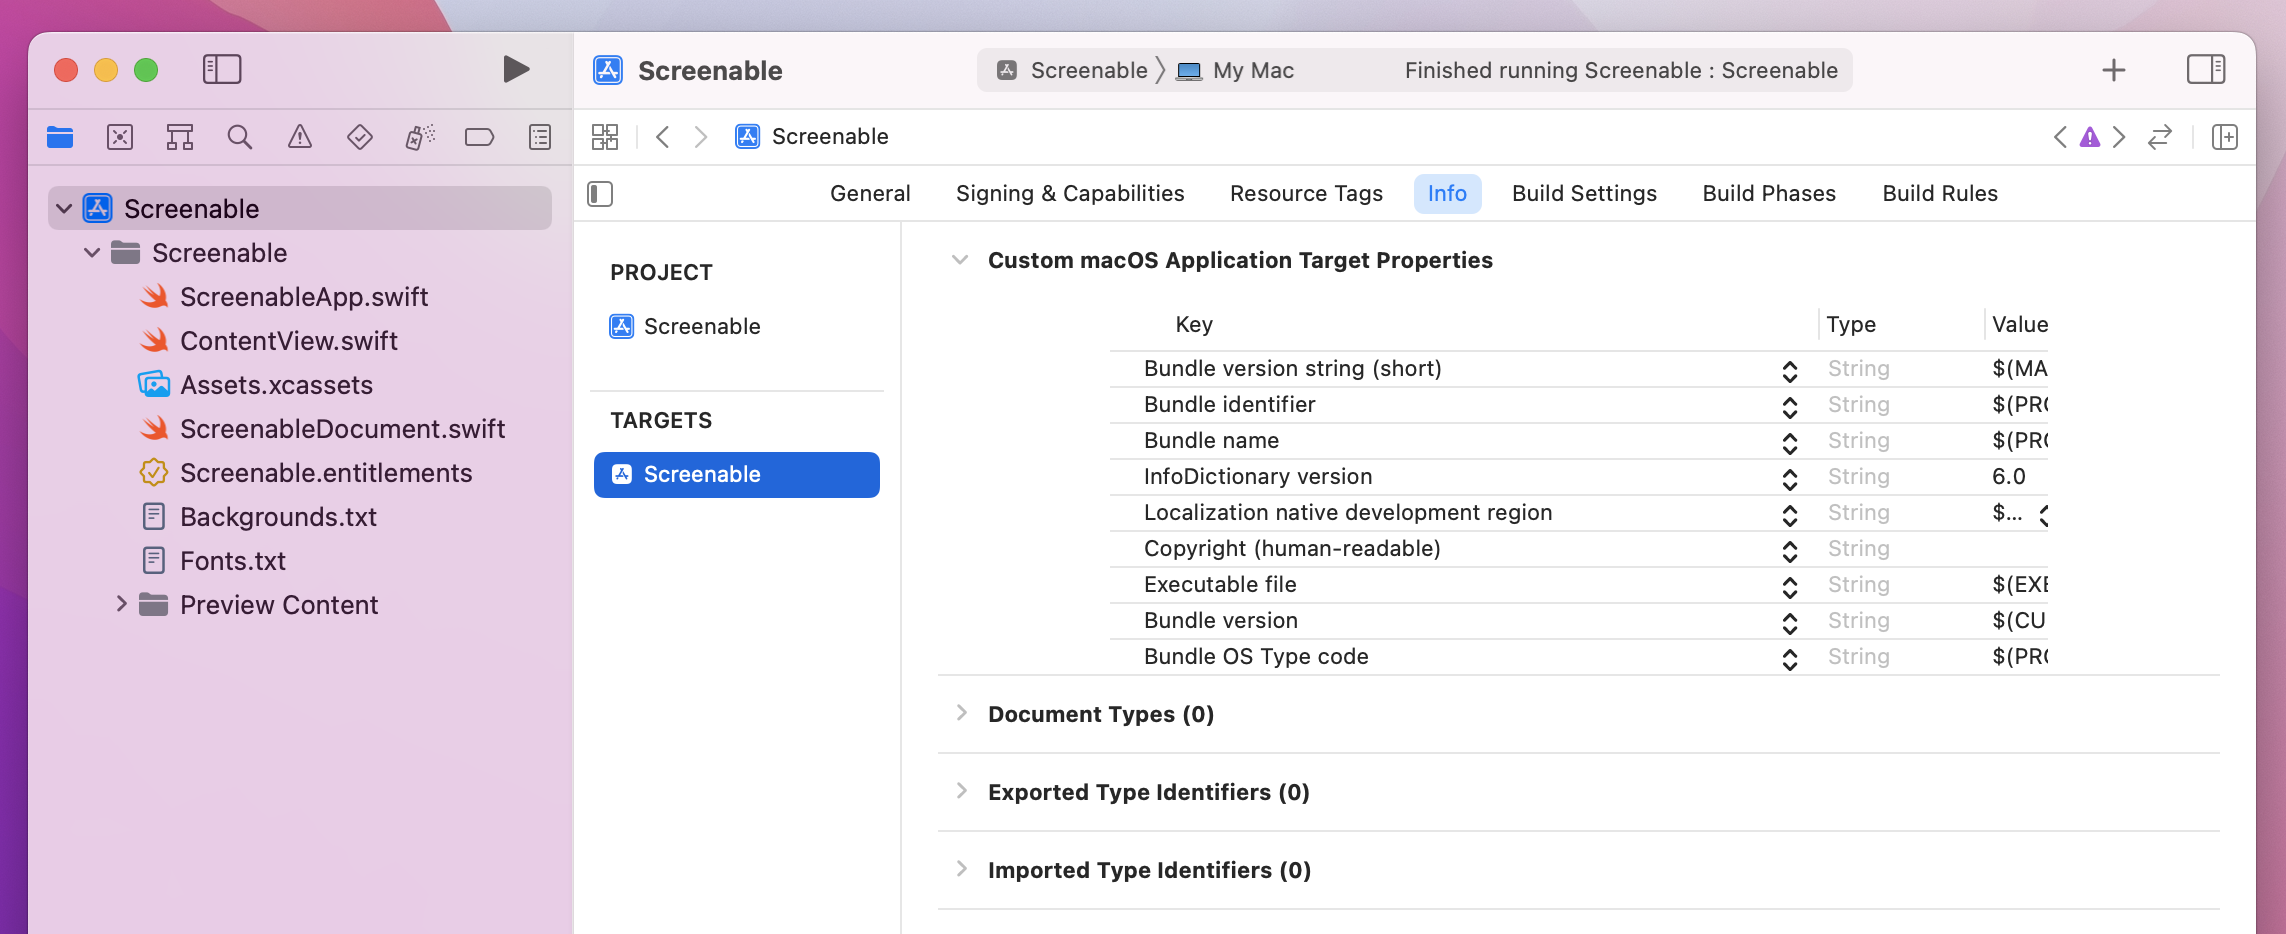Expand the Preview Content folder
The width and height of the screenshot is (2286, 934).
click(121, 604)
